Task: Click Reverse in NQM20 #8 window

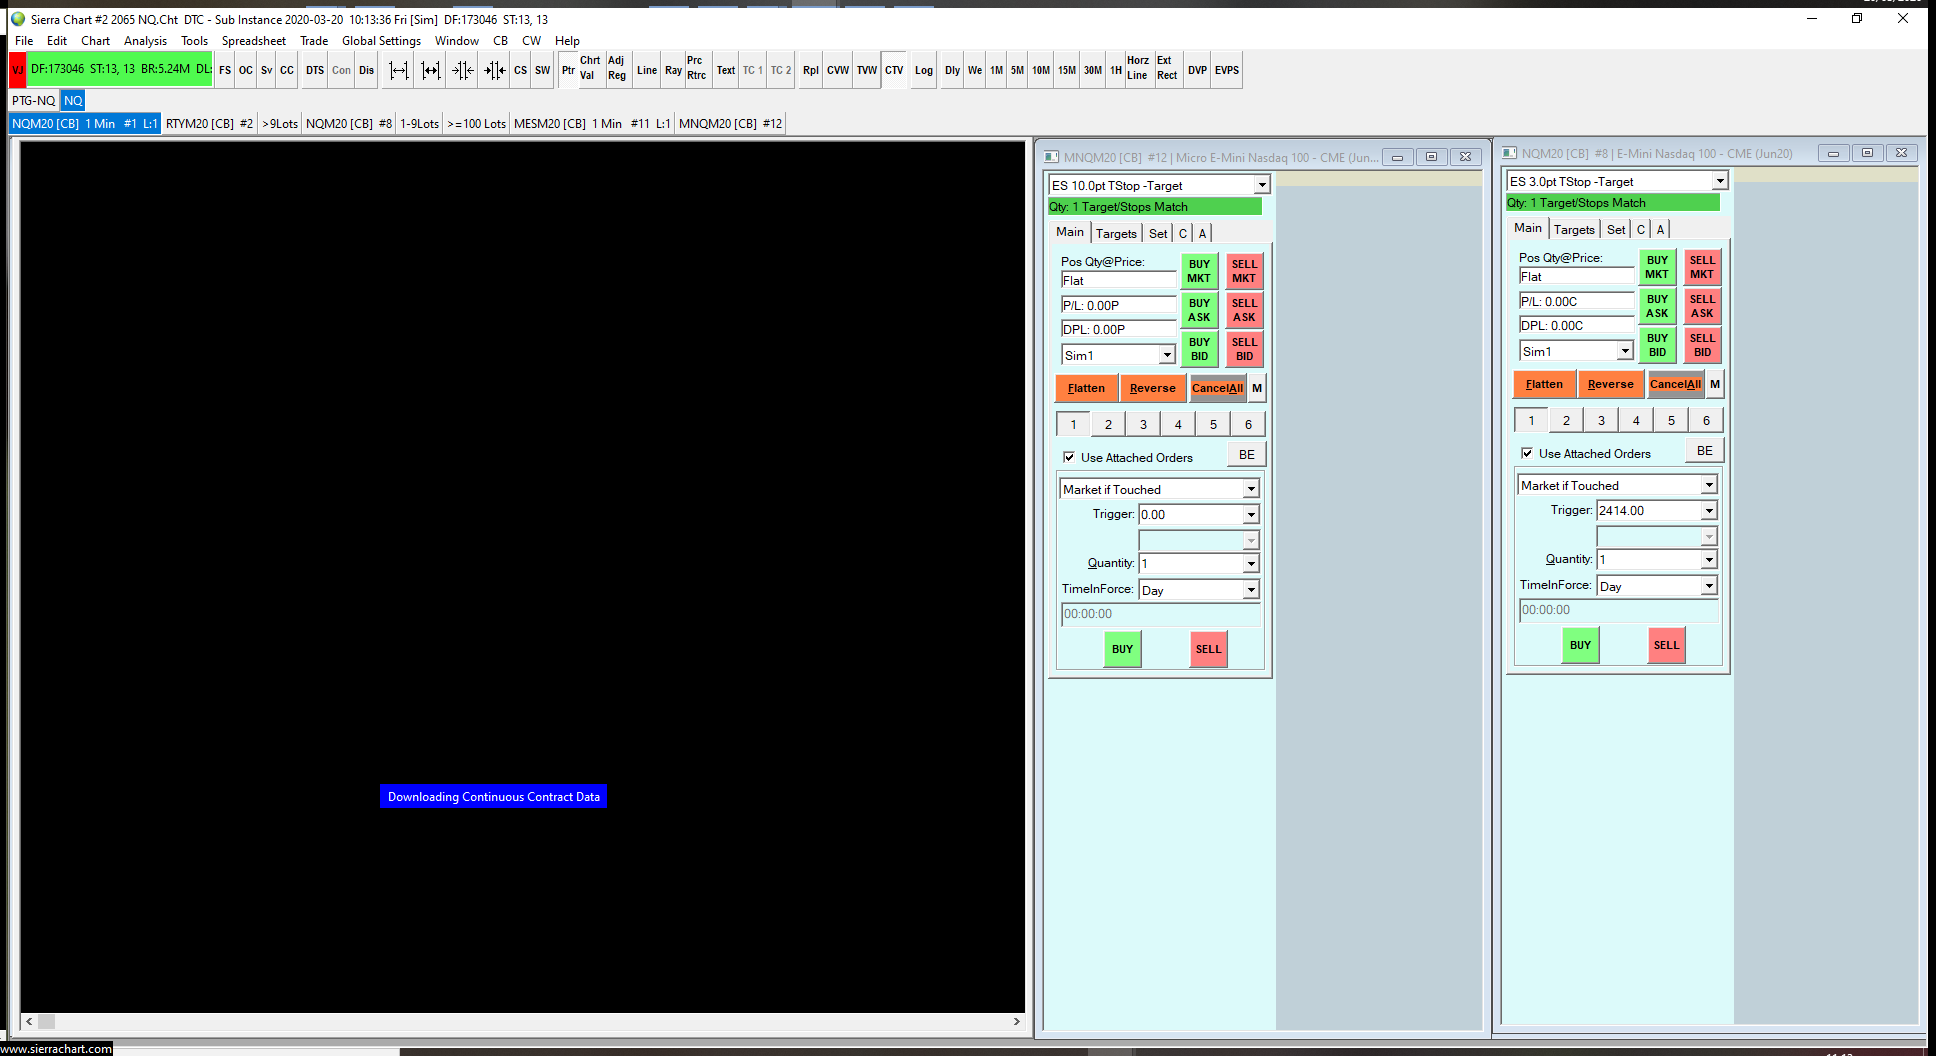Action: pyautogui.click(x=1610, y=384)
